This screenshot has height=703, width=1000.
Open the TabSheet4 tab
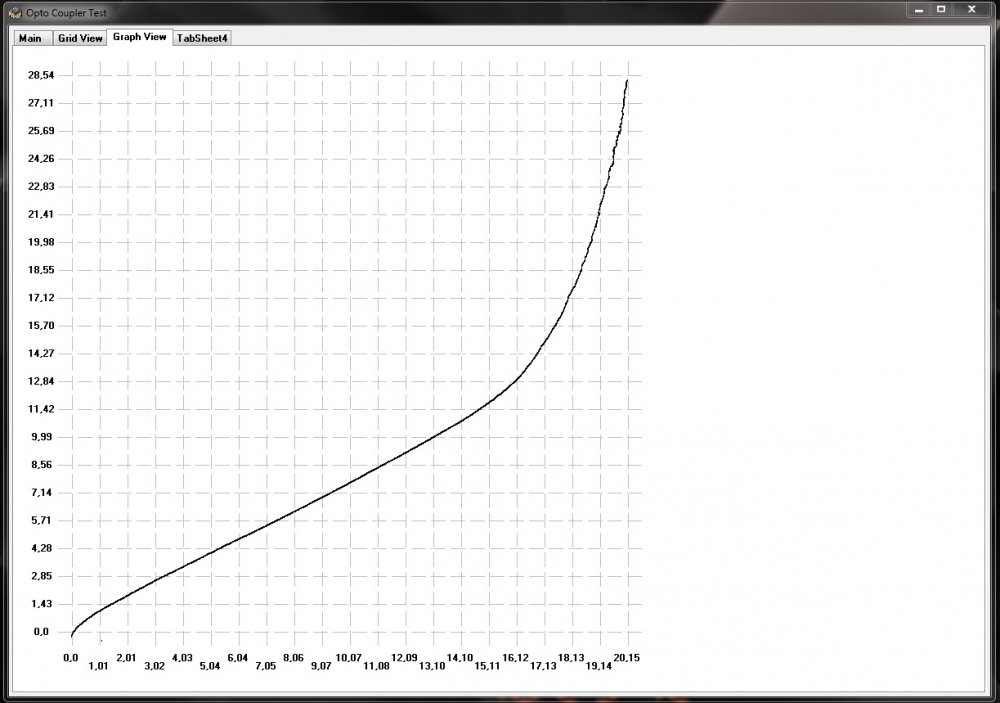coord(203,38)
